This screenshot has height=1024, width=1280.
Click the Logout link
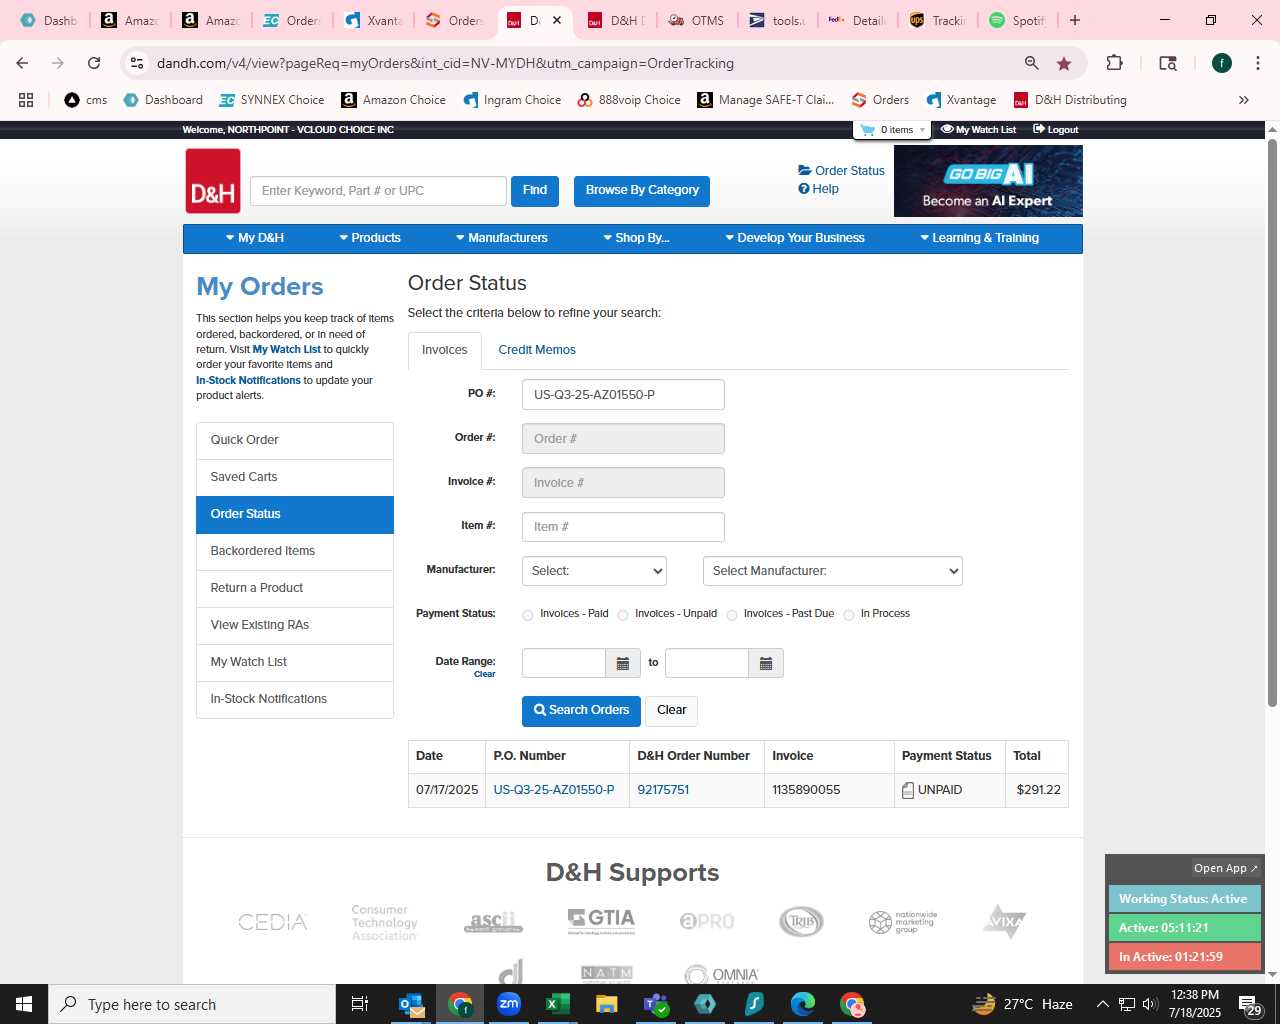point(1056,130)
